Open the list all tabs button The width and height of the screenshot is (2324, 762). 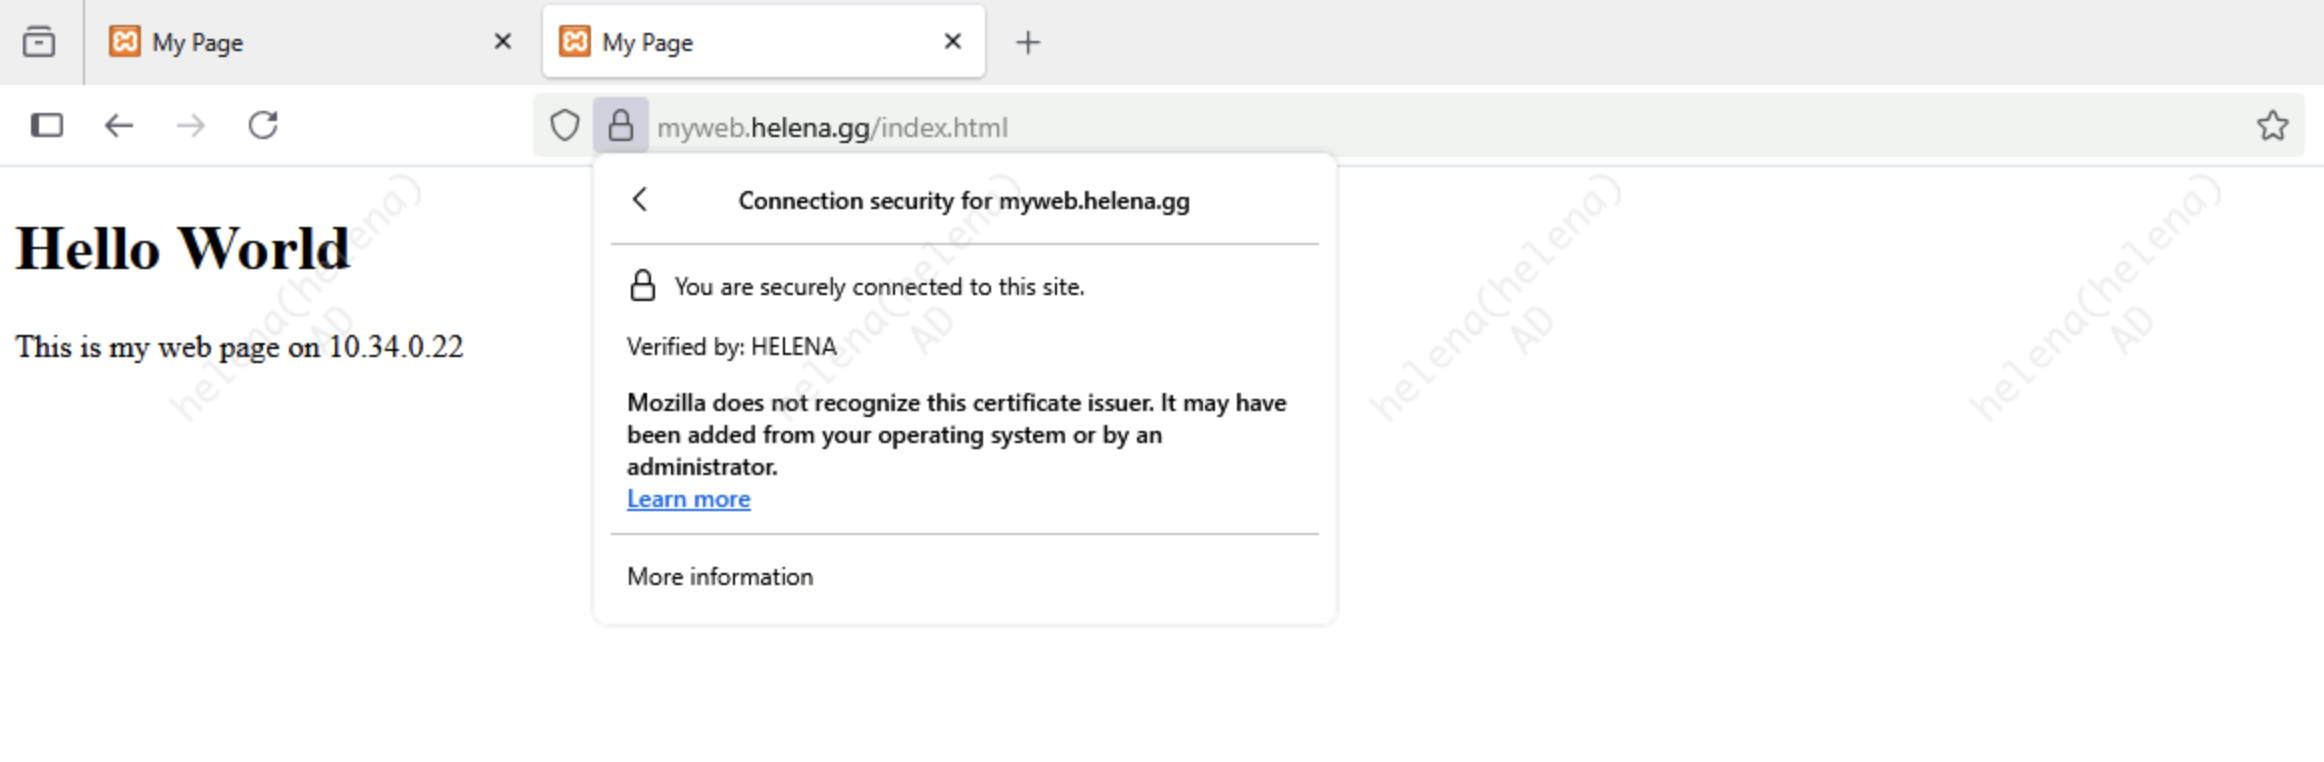(x=39, y=42)
